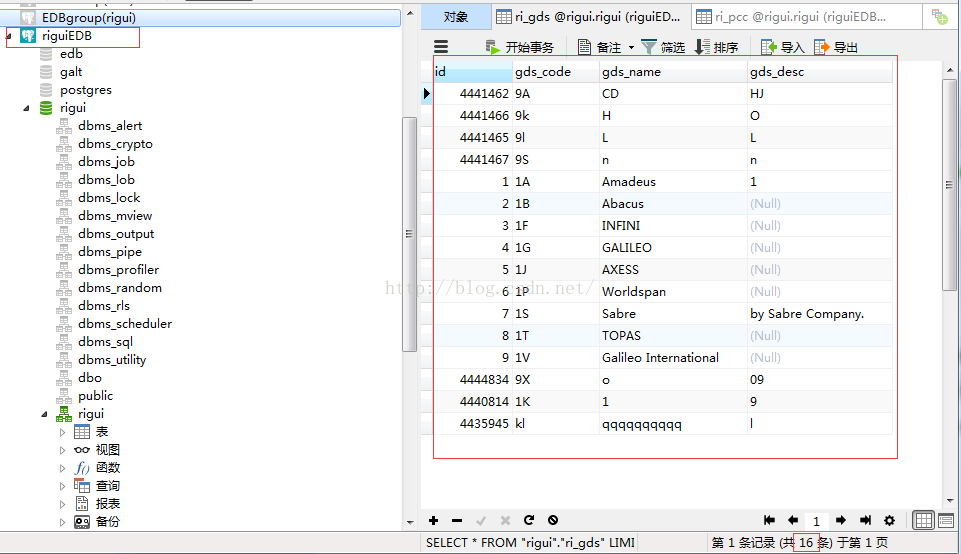Switch to grid view
Viewport: 961px width, 554px height.
(x=924, y=520)
